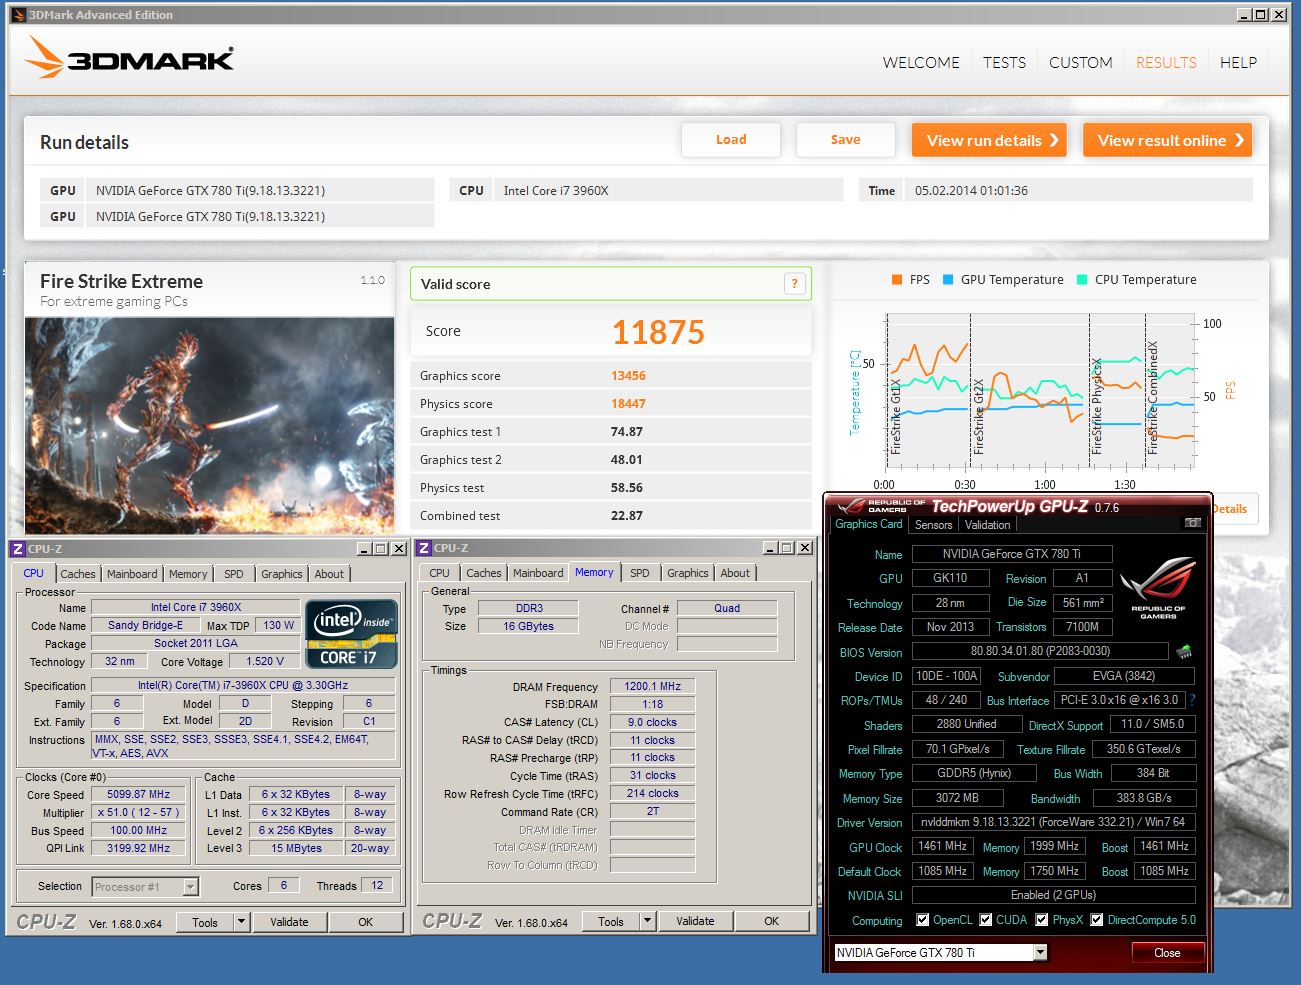Click the Core Speed 5099.87 MHz value
This screenshot has height=985, width=1301.
[138, 795]
